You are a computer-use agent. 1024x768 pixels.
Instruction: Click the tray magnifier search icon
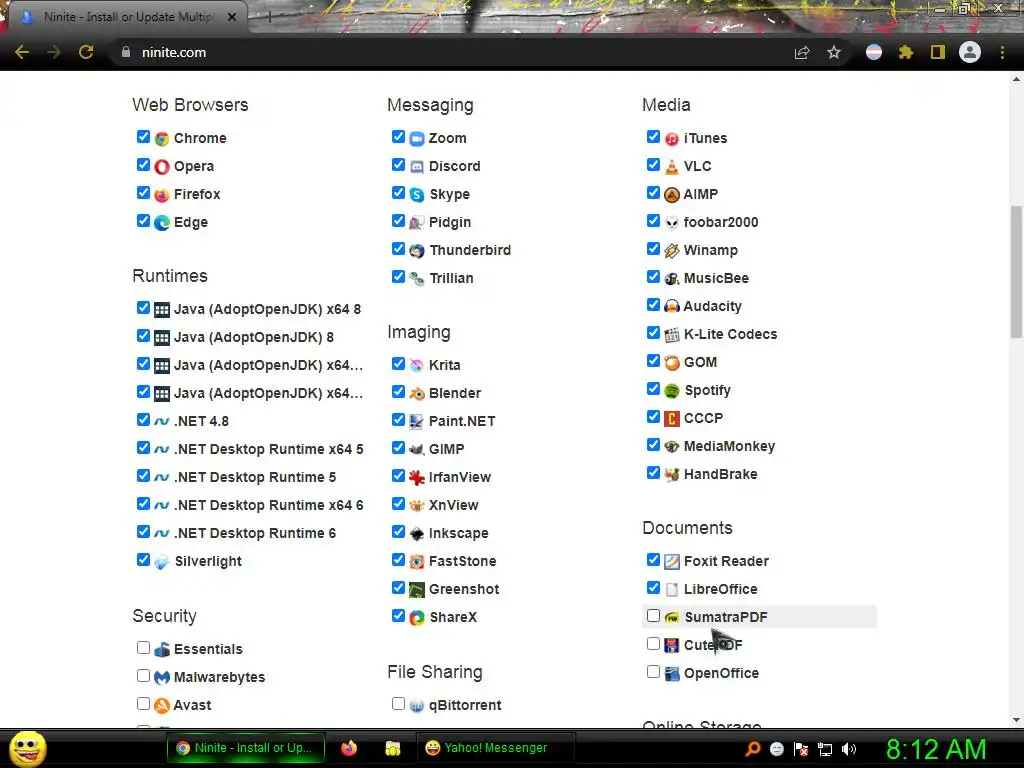tap(752, 749)
